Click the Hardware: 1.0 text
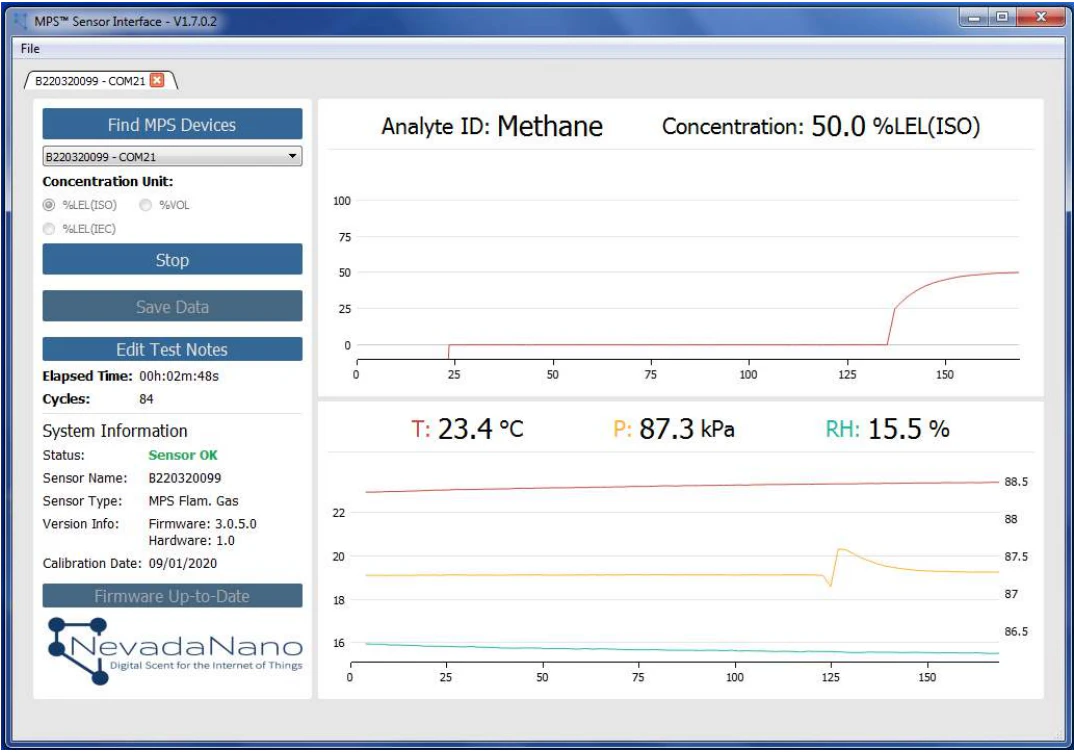 (x=192, y=540)
